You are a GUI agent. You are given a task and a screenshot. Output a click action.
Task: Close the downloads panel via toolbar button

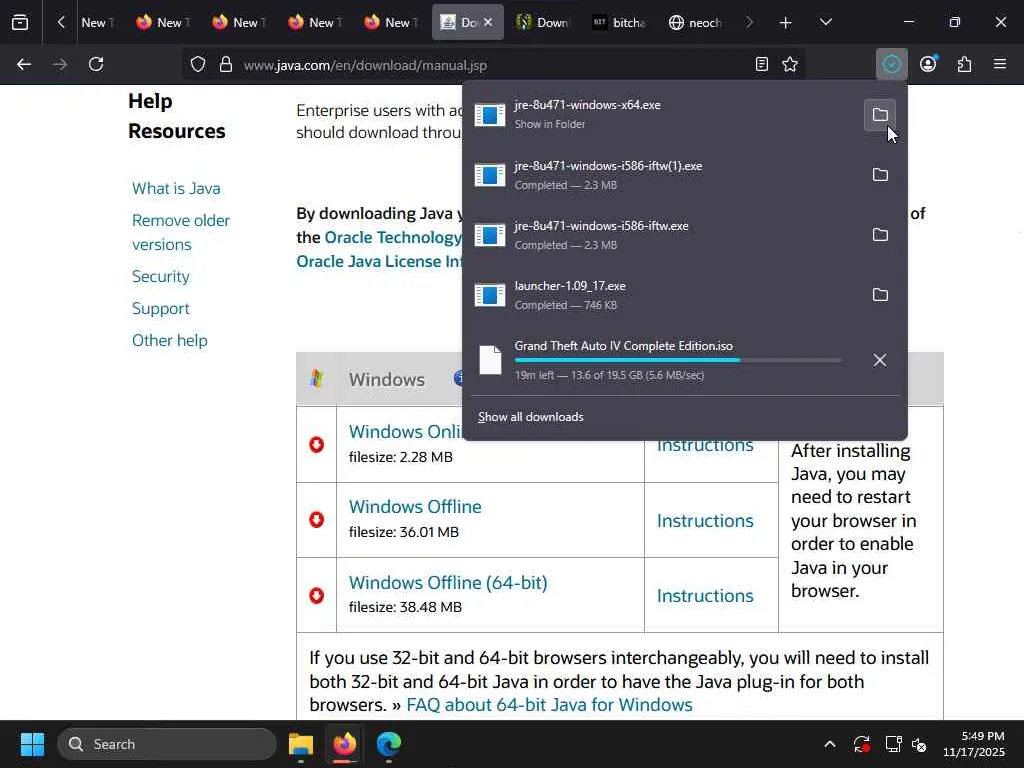tap(891, 64)
